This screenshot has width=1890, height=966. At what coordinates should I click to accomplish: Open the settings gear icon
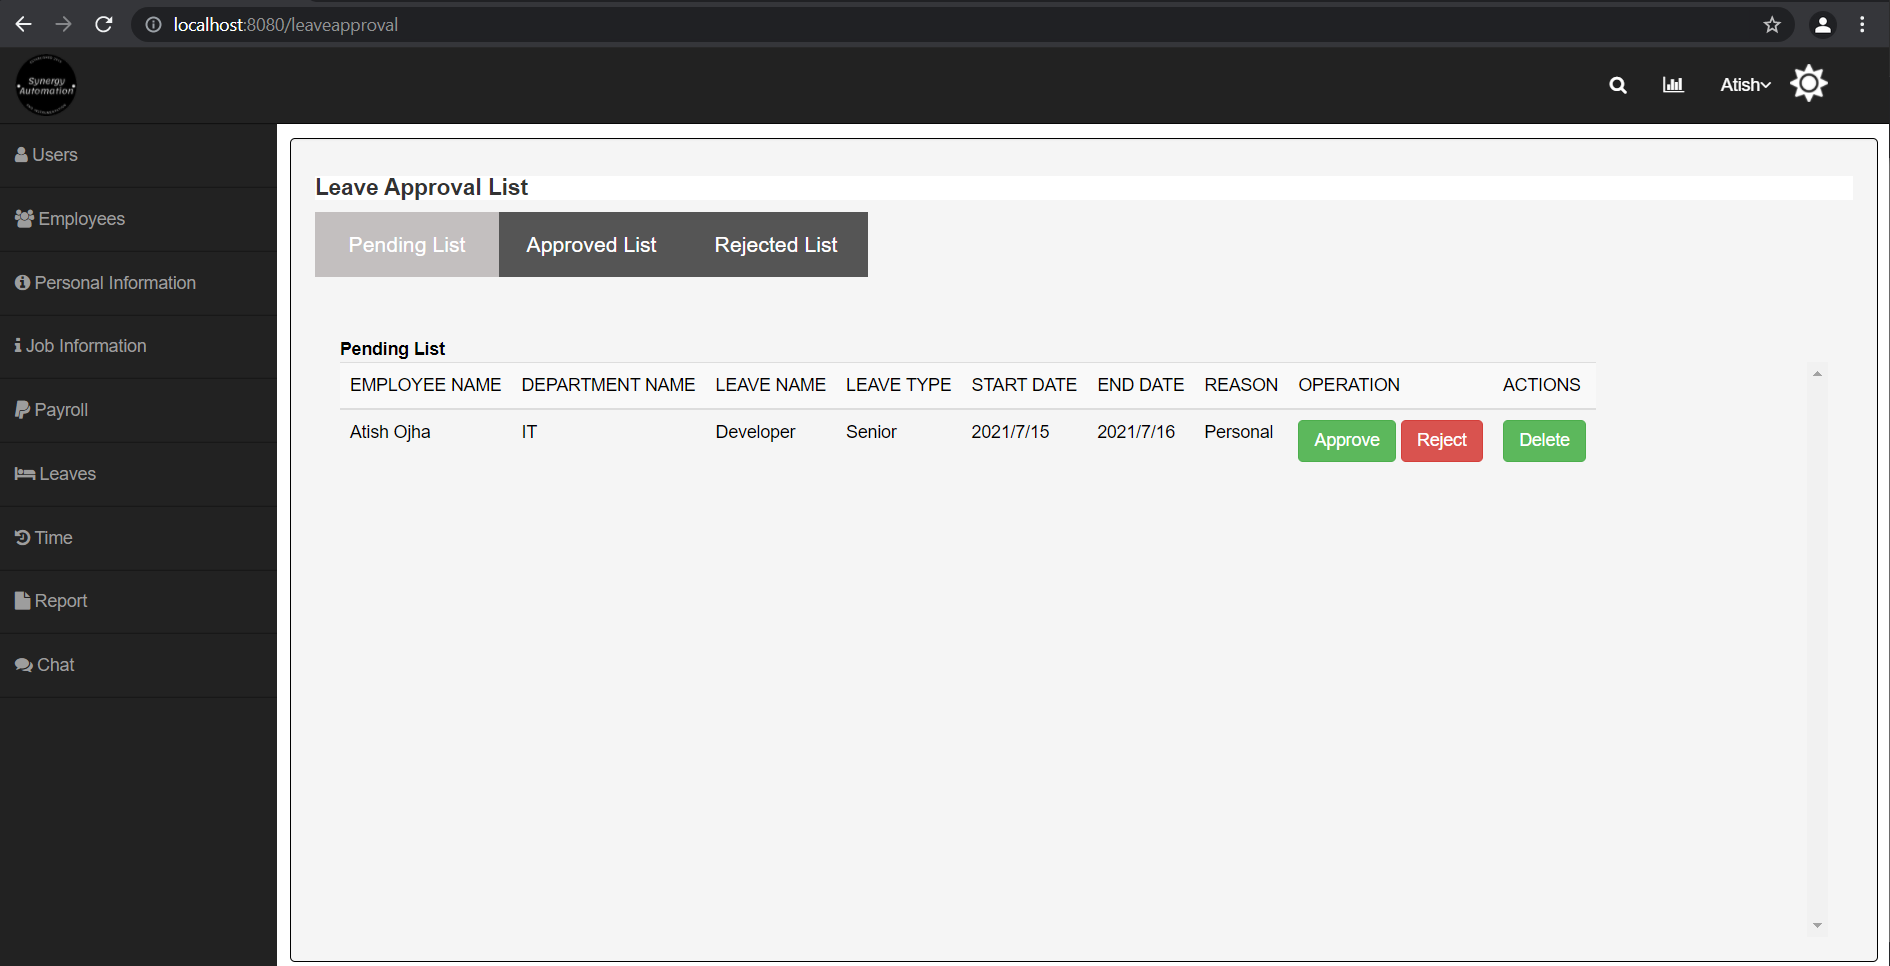click(x=1808, y=83)
